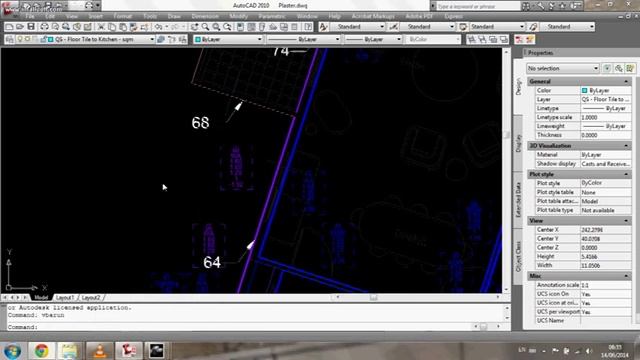Image resolution: width=640 pixels, height=360 pixels.
Task: Open the Express menu
Action: tap(453, 16)
